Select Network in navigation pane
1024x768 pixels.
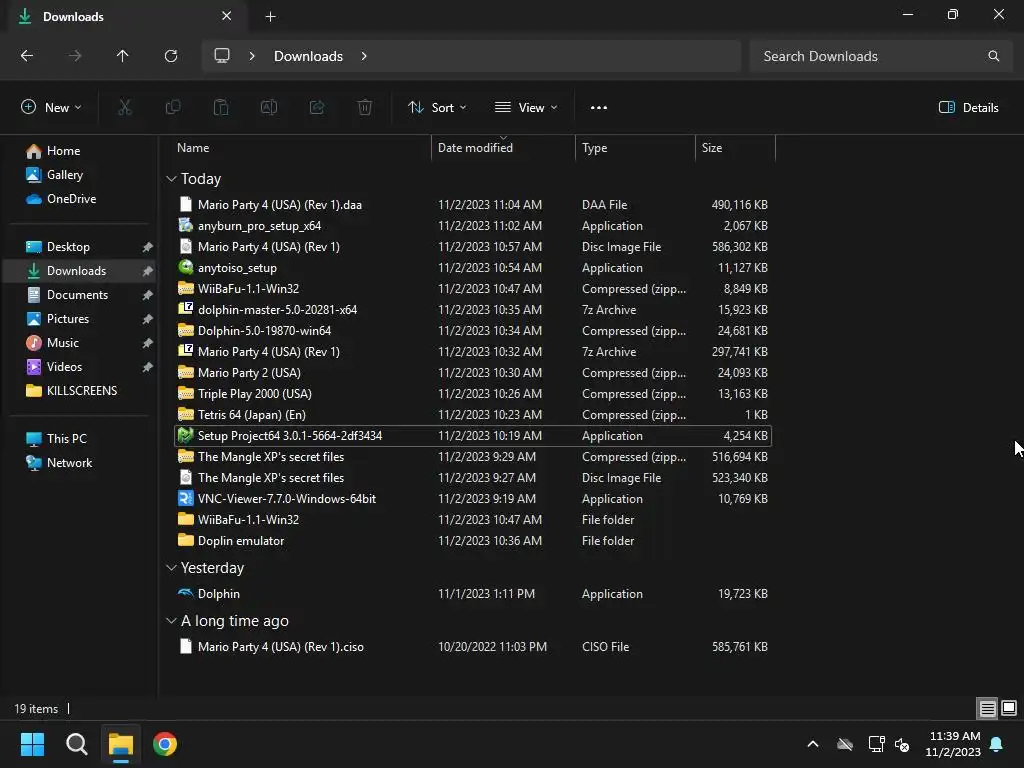point(69,462)
